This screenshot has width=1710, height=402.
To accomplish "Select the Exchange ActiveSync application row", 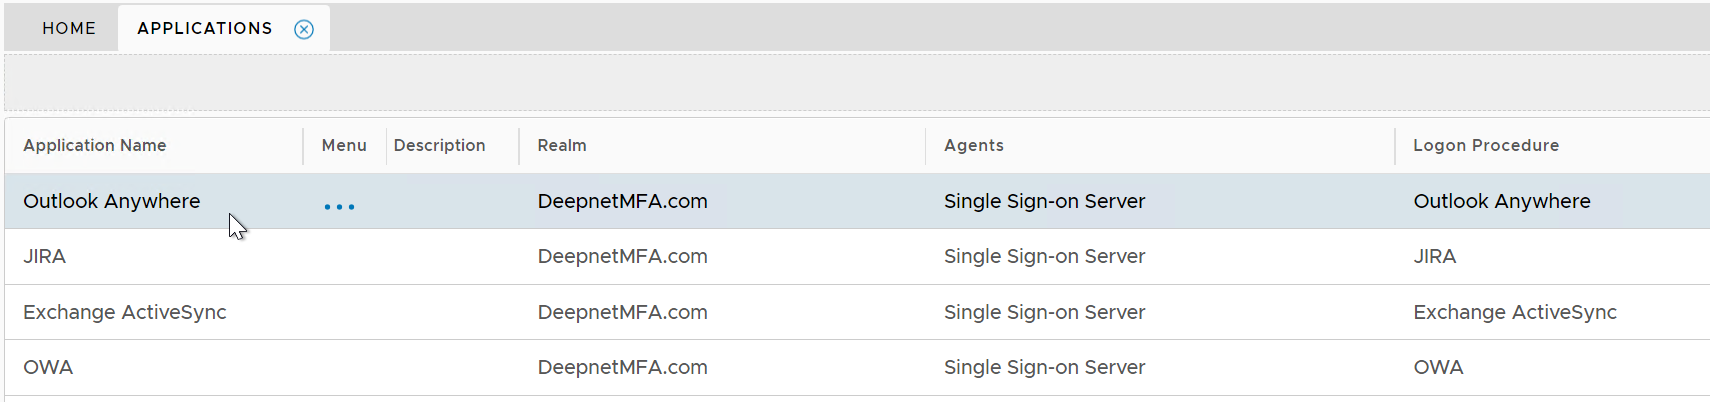I will point(125,312).
